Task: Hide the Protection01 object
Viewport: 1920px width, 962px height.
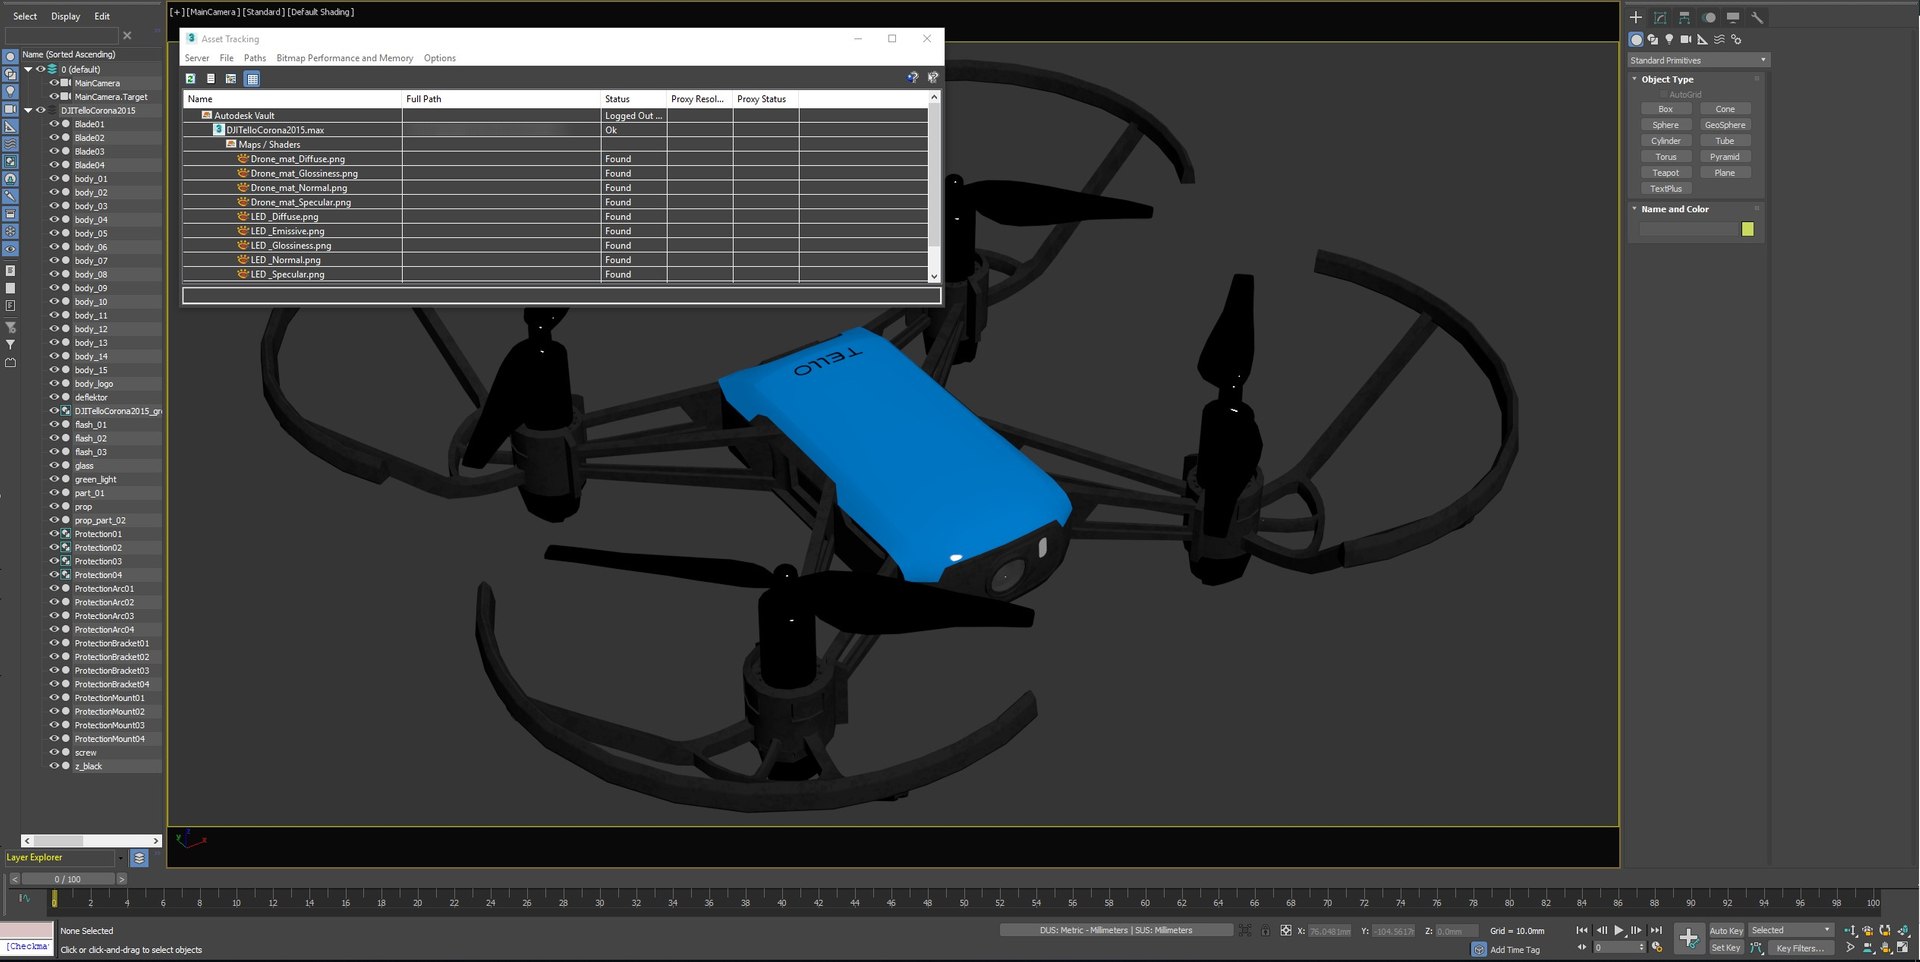Action: coord(54,534)
